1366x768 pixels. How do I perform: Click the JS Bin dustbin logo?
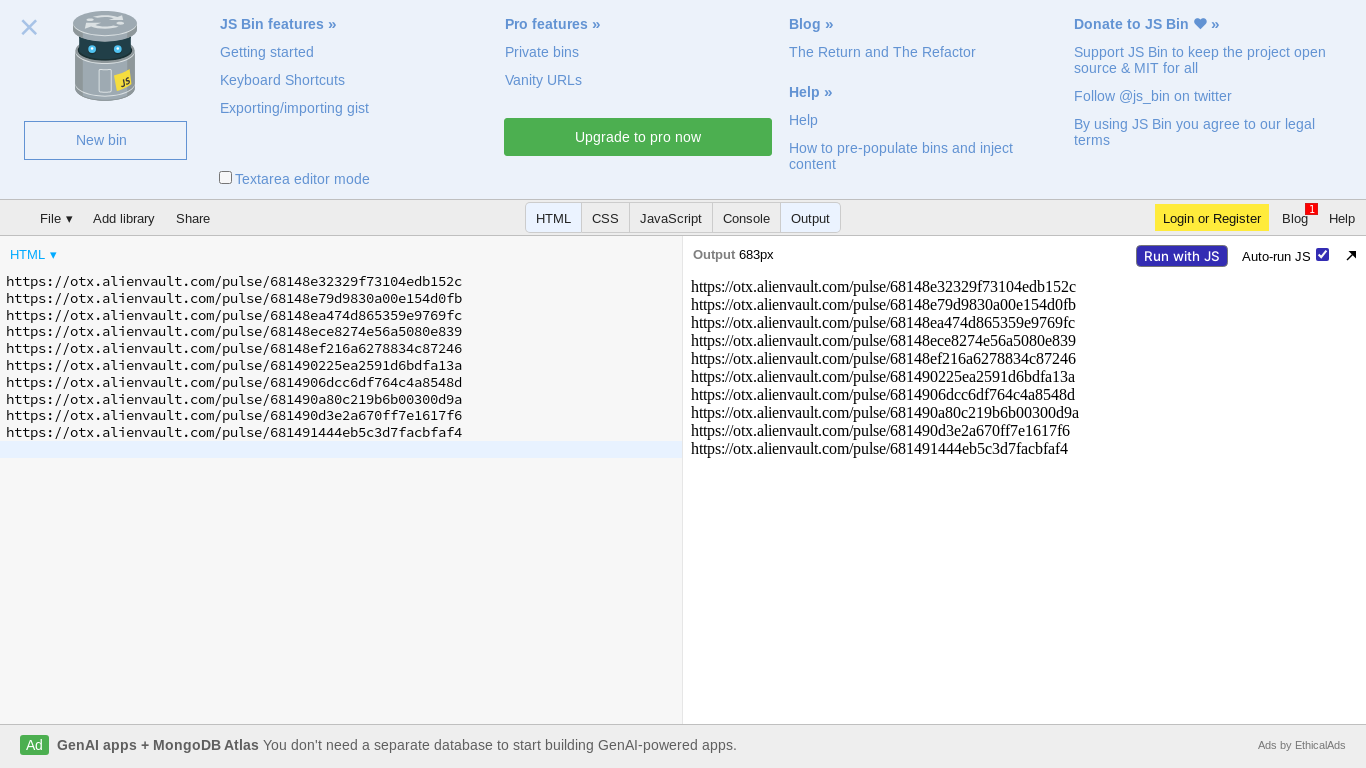click(x=105, y=56)
